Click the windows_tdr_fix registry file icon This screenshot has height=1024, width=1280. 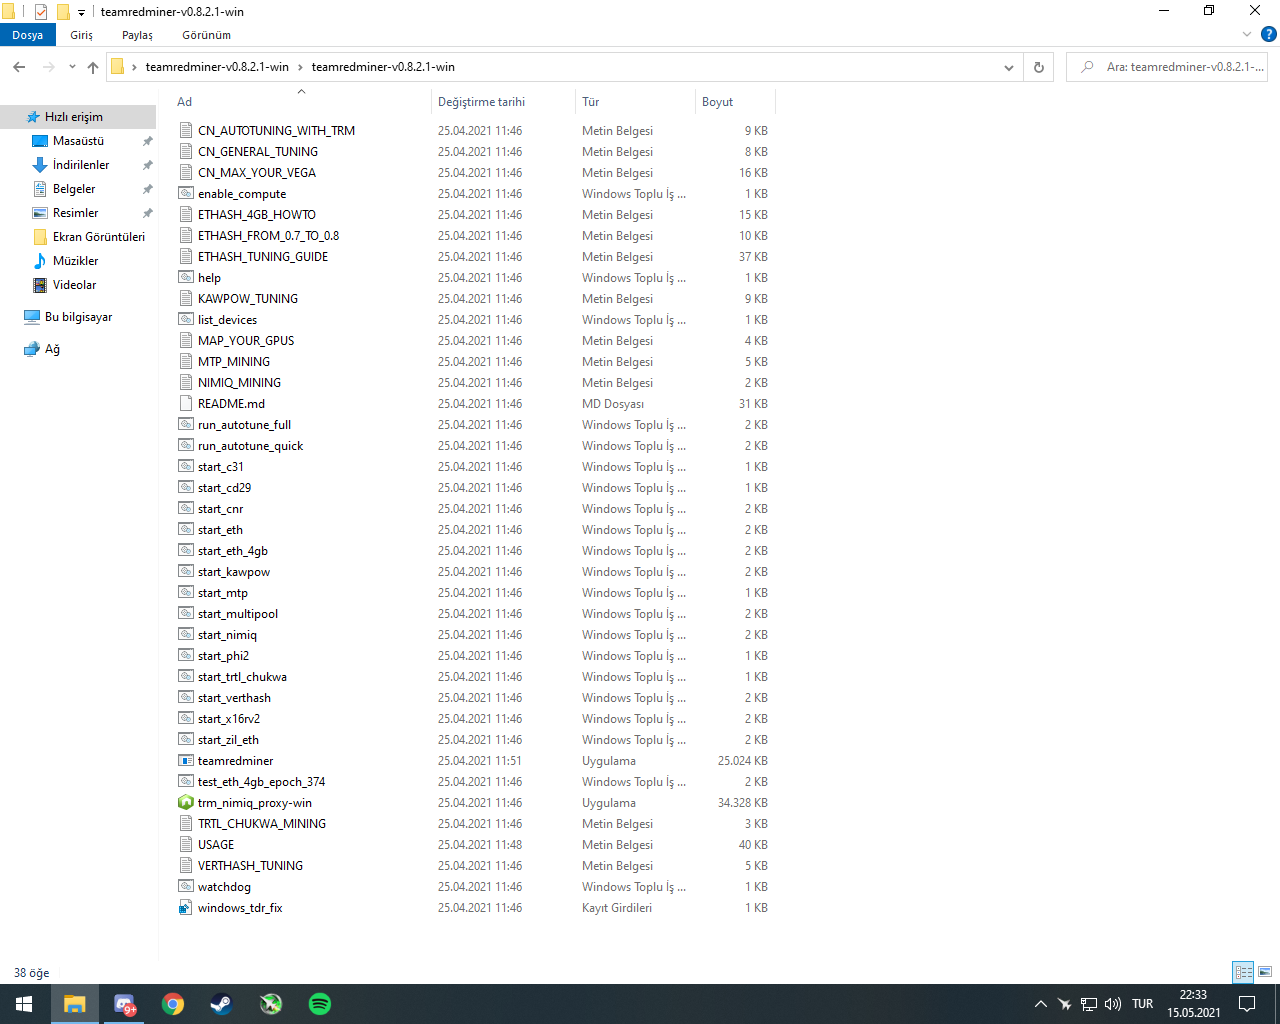(x=185, y=907)
